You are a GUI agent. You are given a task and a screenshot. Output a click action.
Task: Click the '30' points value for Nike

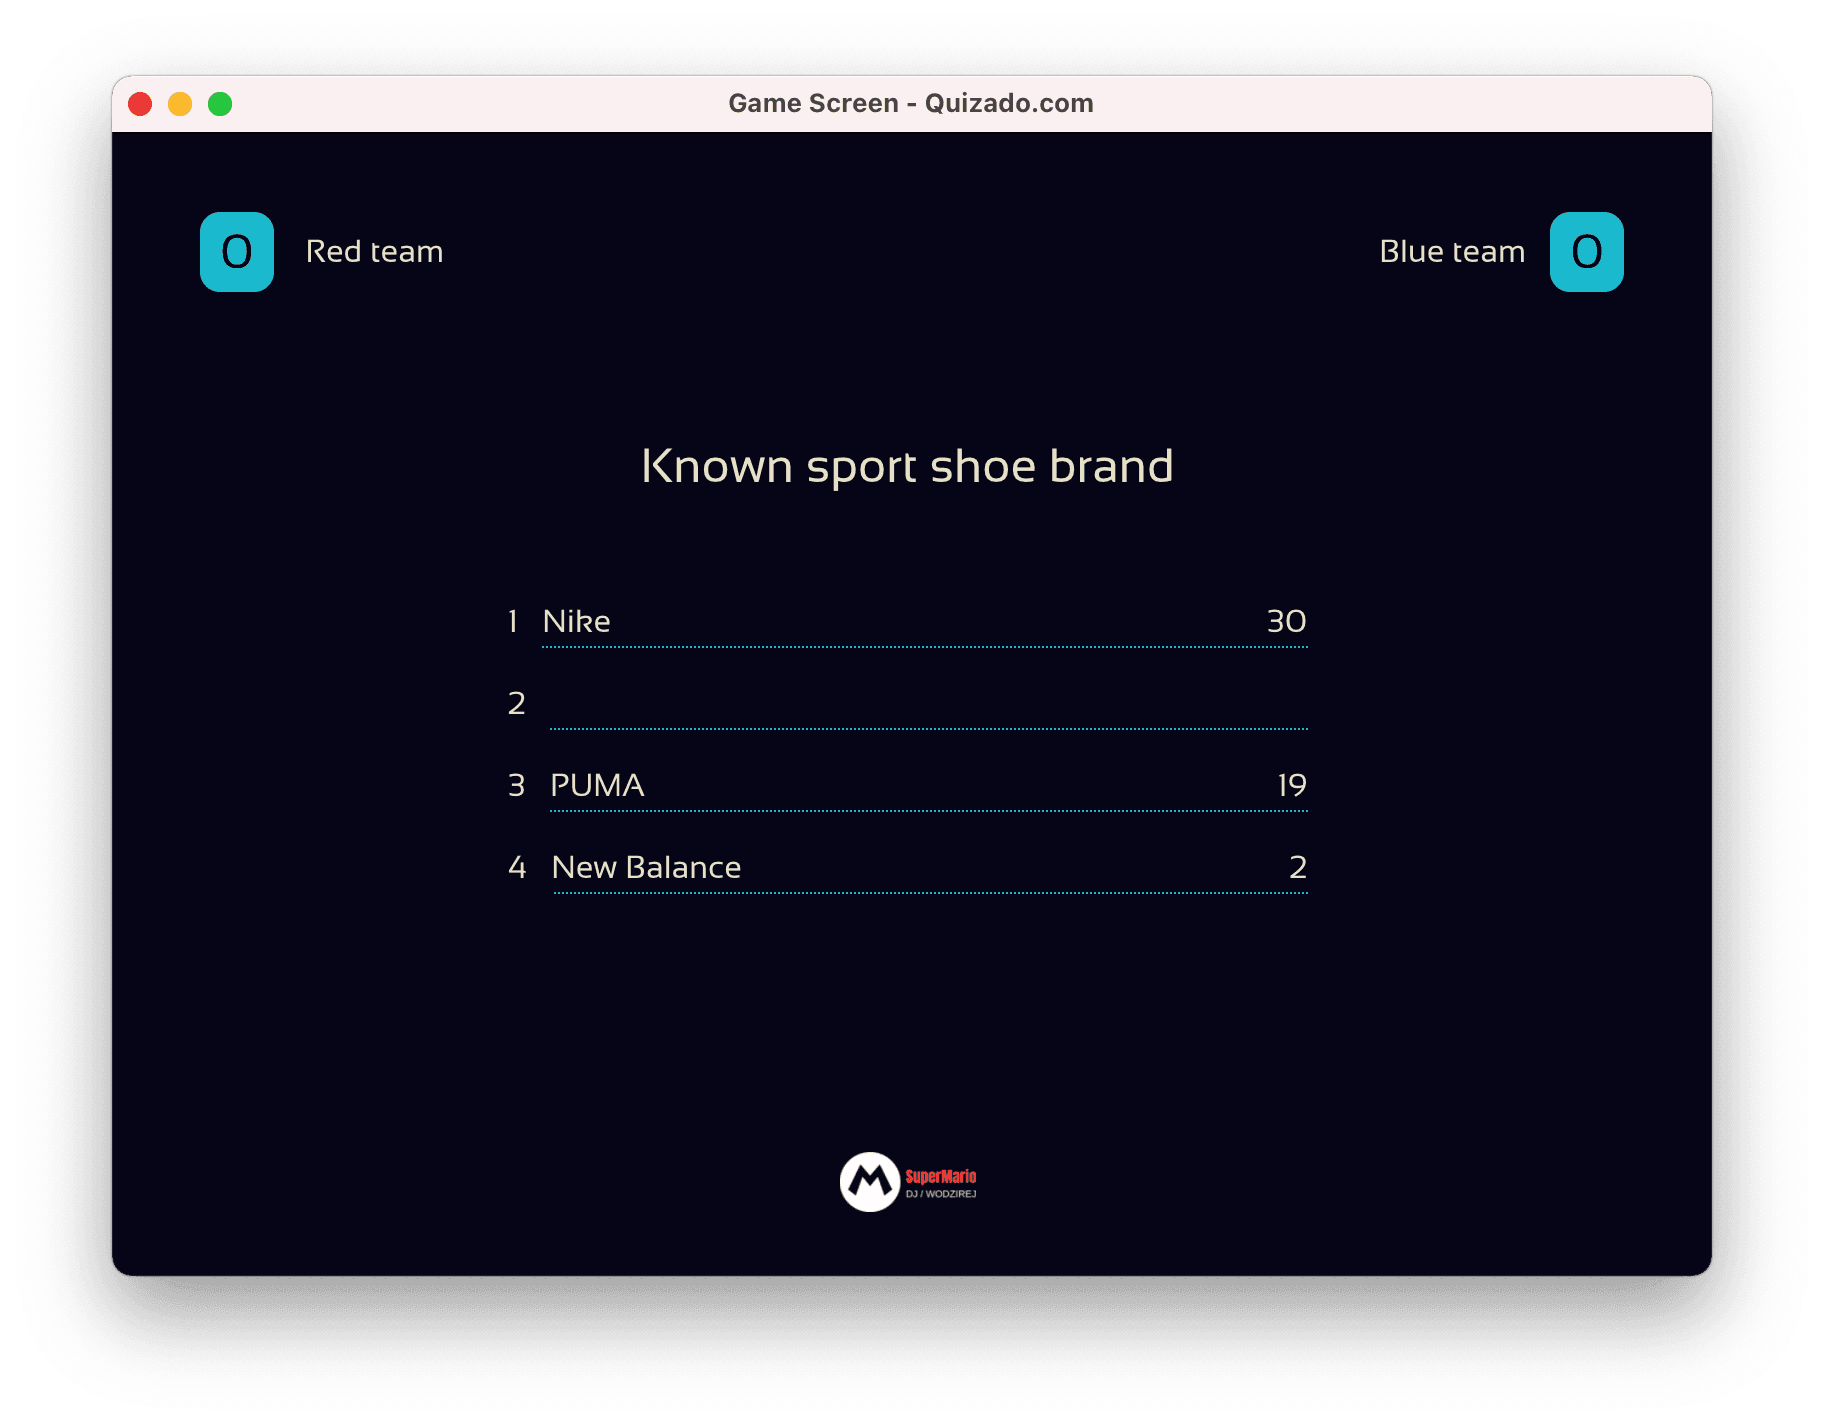tap(1286, 621)
